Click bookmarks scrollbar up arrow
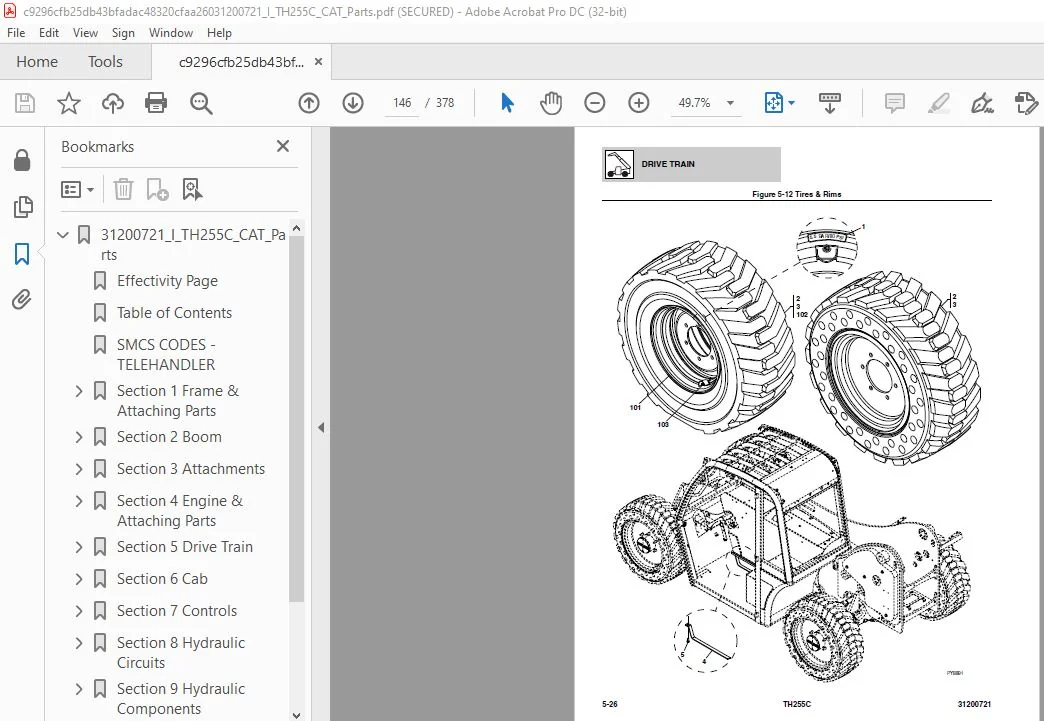This screenshot has width=1044, height=721. pyautogui.click(x=296, y=228)
